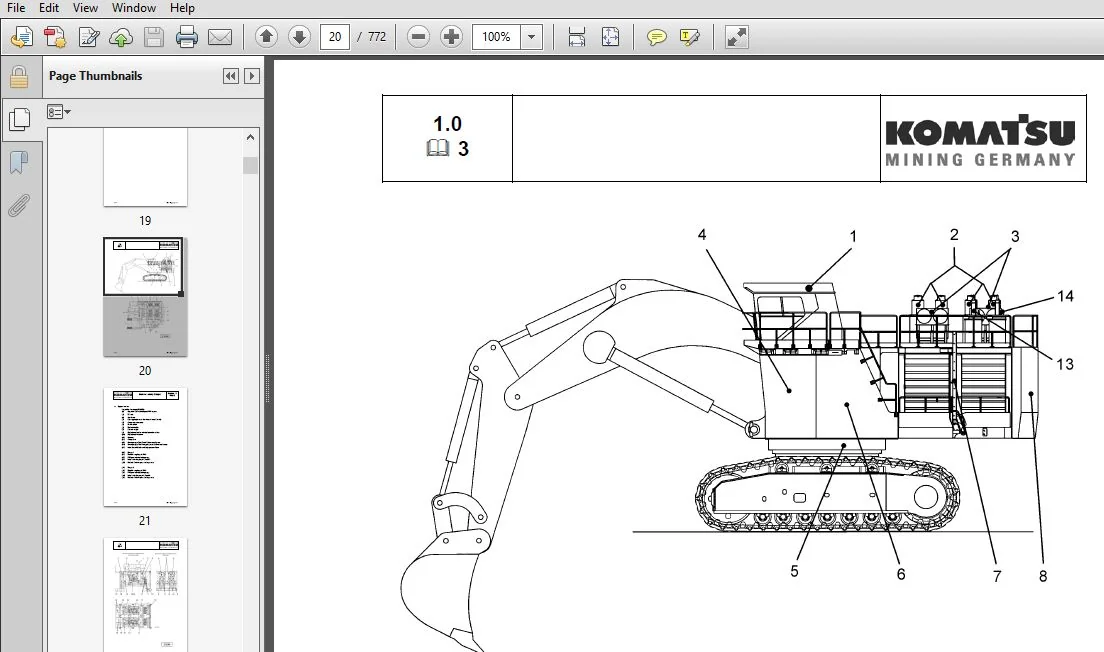The height and width of the screenshot is (652, 1104).
Task: Click the email envelope icon
Action: pyautogui.click(x=220, y=37)
